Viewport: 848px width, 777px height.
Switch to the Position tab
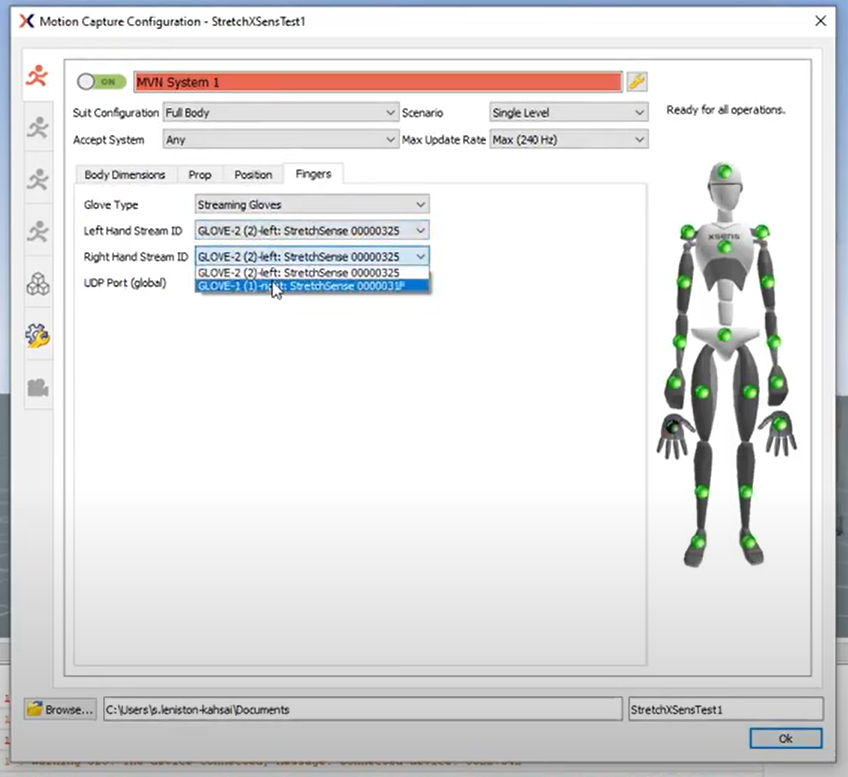tap(253, 175)
